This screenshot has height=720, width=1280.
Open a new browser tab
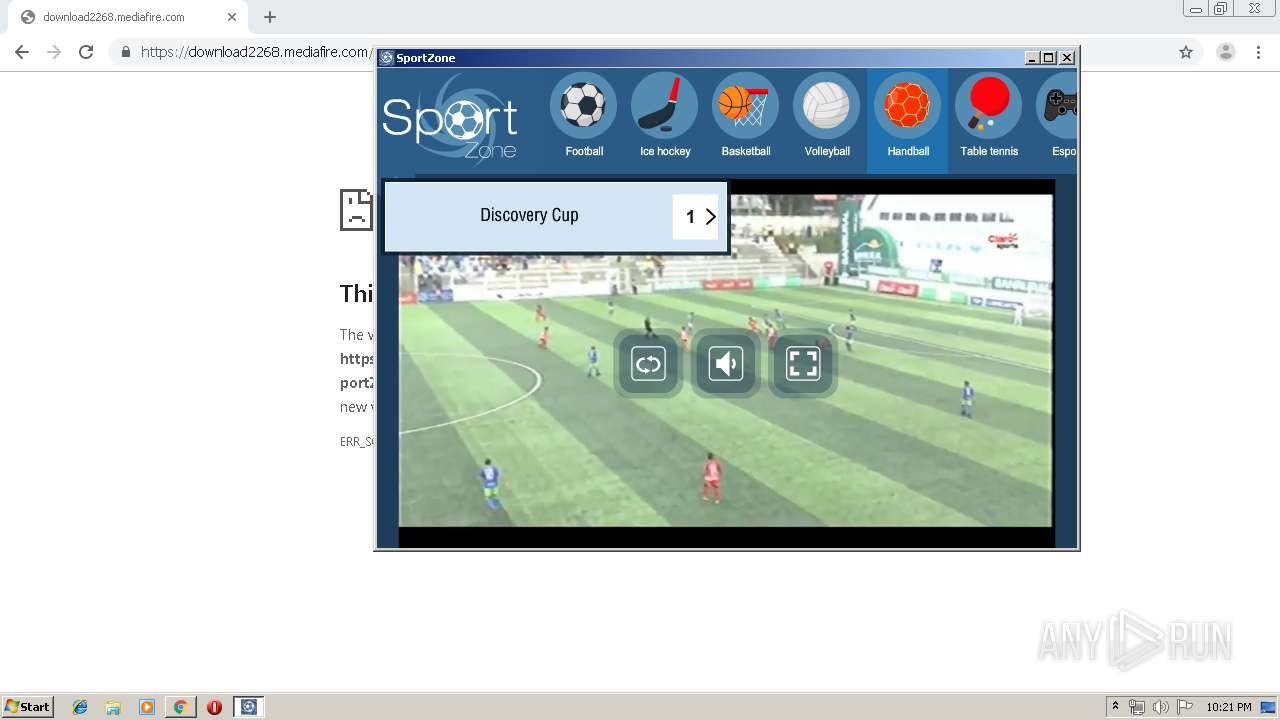point(270,17)
